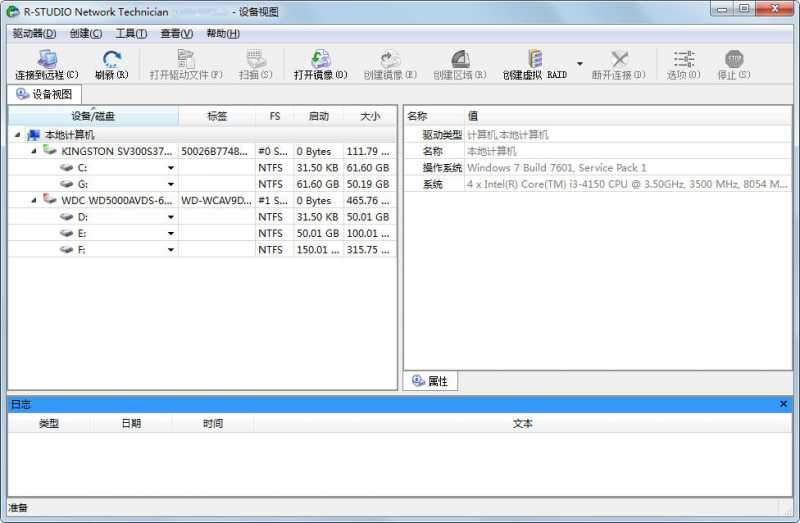Click the Disconnect (断开连接) toolbar icon
Screen dimensions: 800x523
tap(619, 59)
